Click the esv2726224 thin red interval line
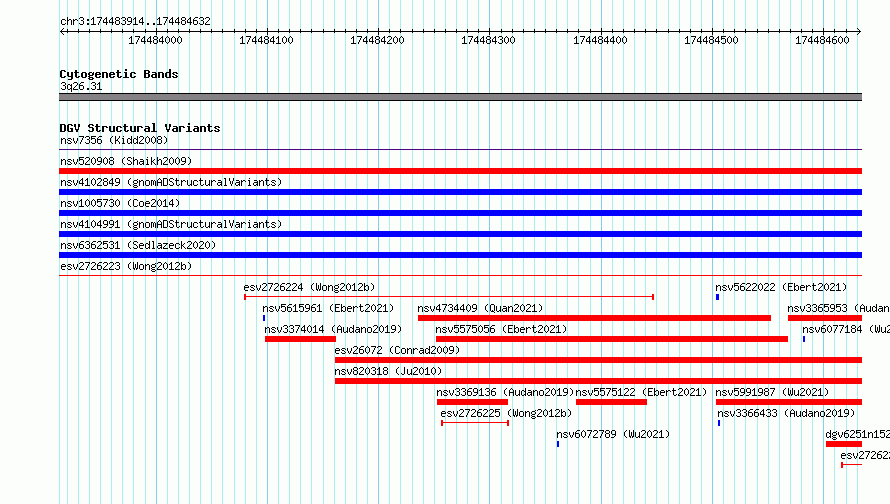 click(449, 297)
